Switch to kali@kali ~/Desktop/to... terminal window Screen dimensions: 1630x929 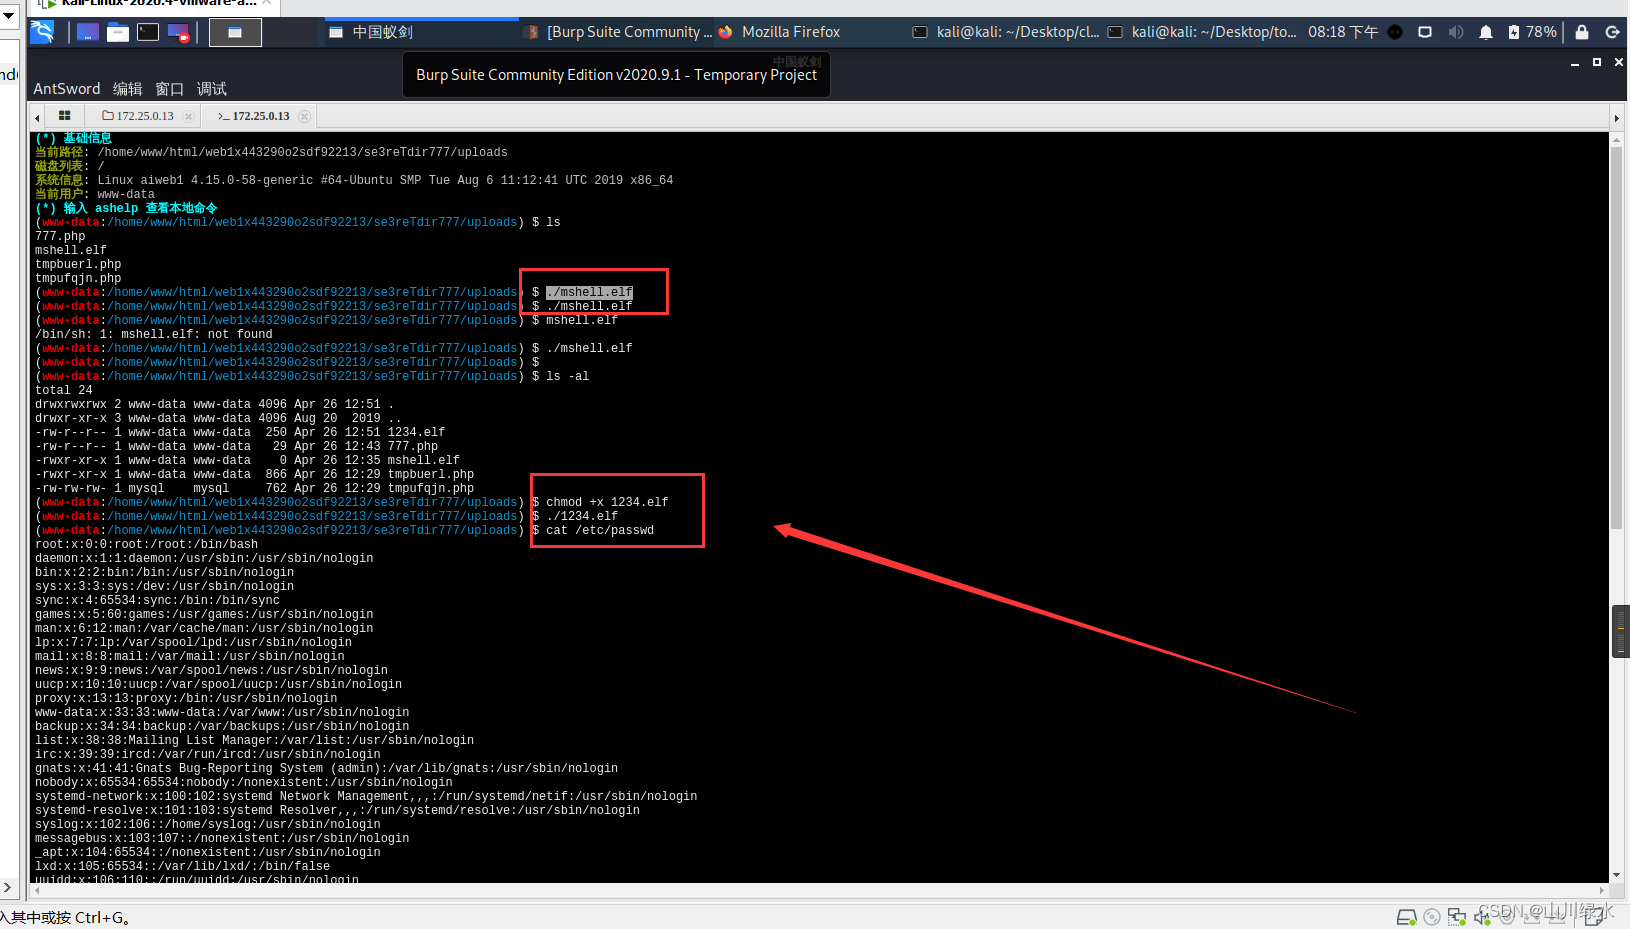(x=1202, y=32)
